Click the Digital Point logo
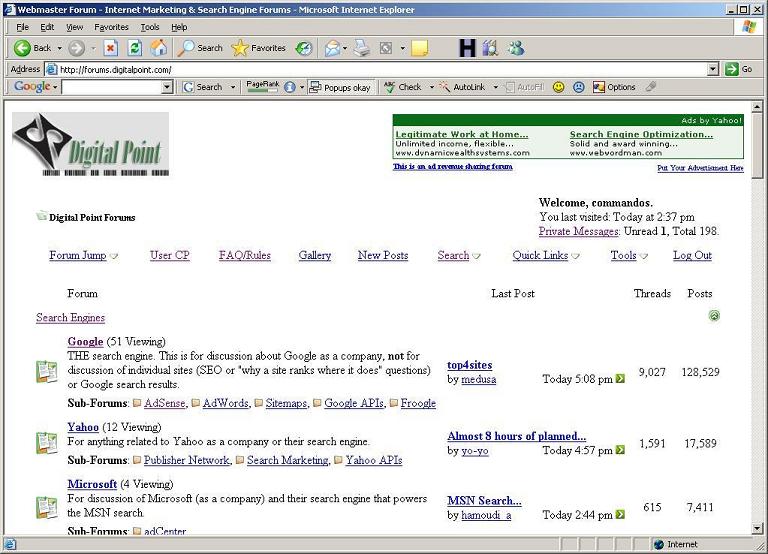768x554 pixels. click(x=91, y=144)
